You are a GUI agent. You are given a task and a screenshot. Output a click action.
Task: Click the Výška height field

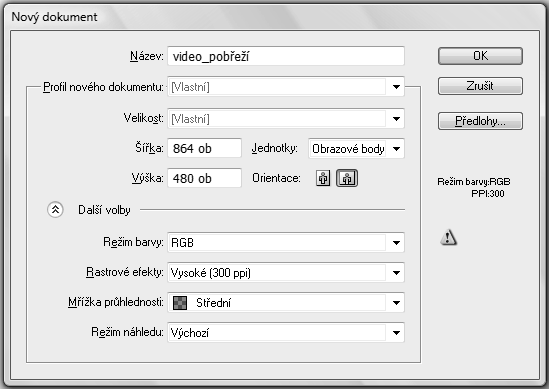tap(204, 178)
